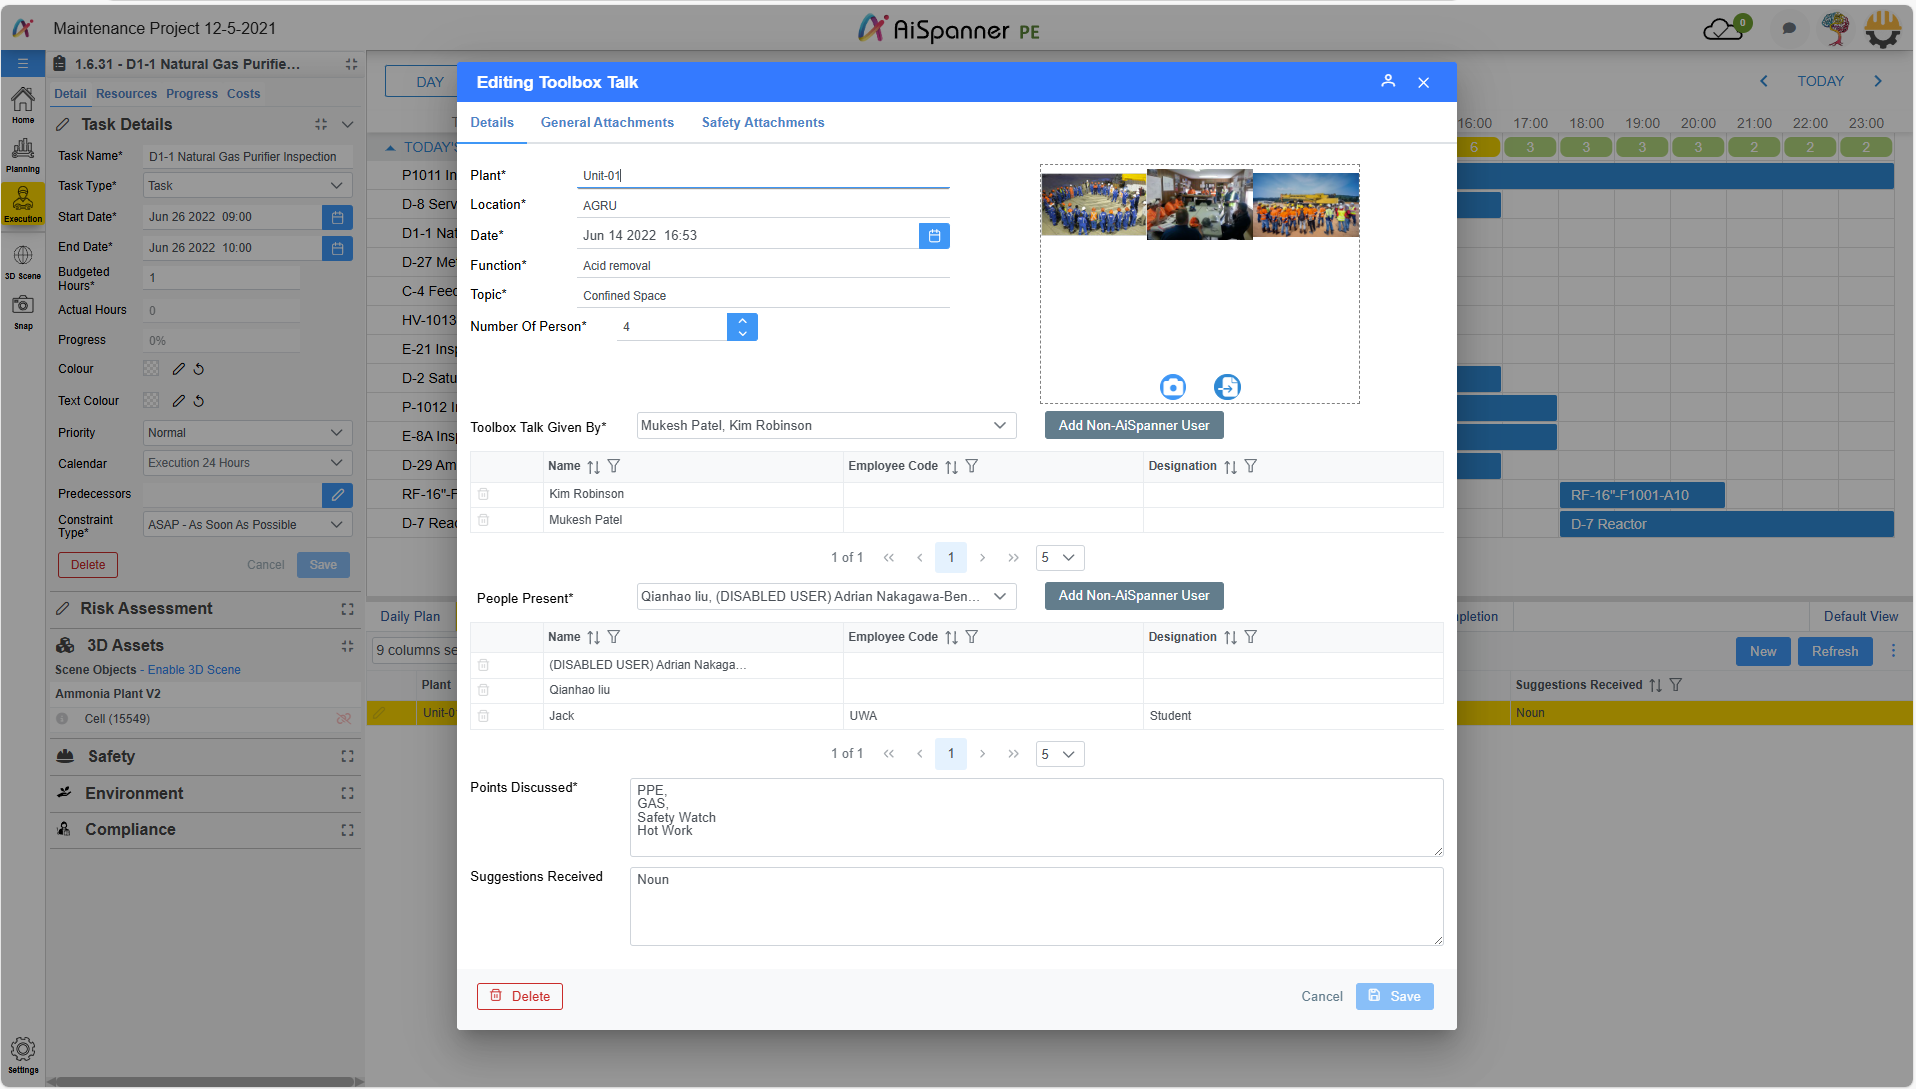Open the Safety Attachments tab
The height and width of the screenshot is (1089, 1916).
pos(763,123)
